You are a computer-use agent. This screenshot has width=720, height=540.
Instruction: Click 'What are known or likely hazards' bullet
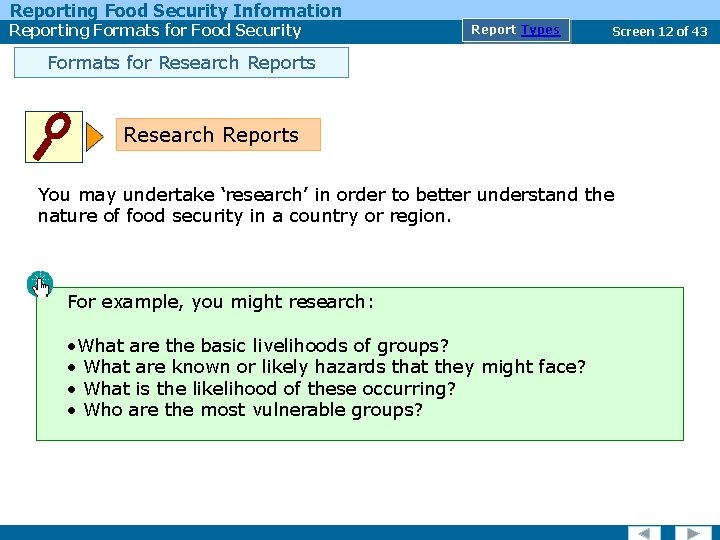coord(326,367)
